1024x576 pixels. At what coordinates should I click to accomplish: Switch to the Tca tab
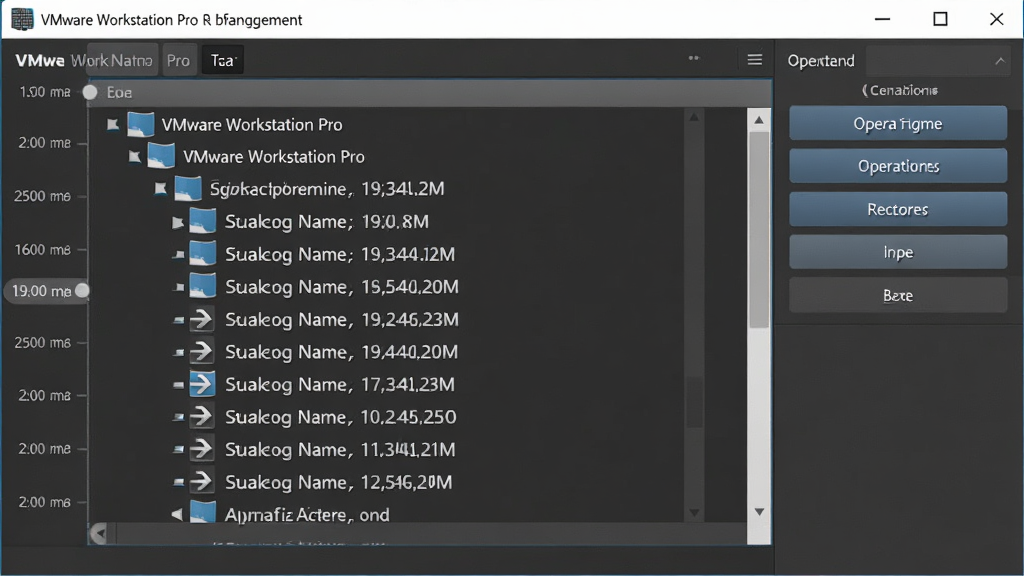point(223,61)
